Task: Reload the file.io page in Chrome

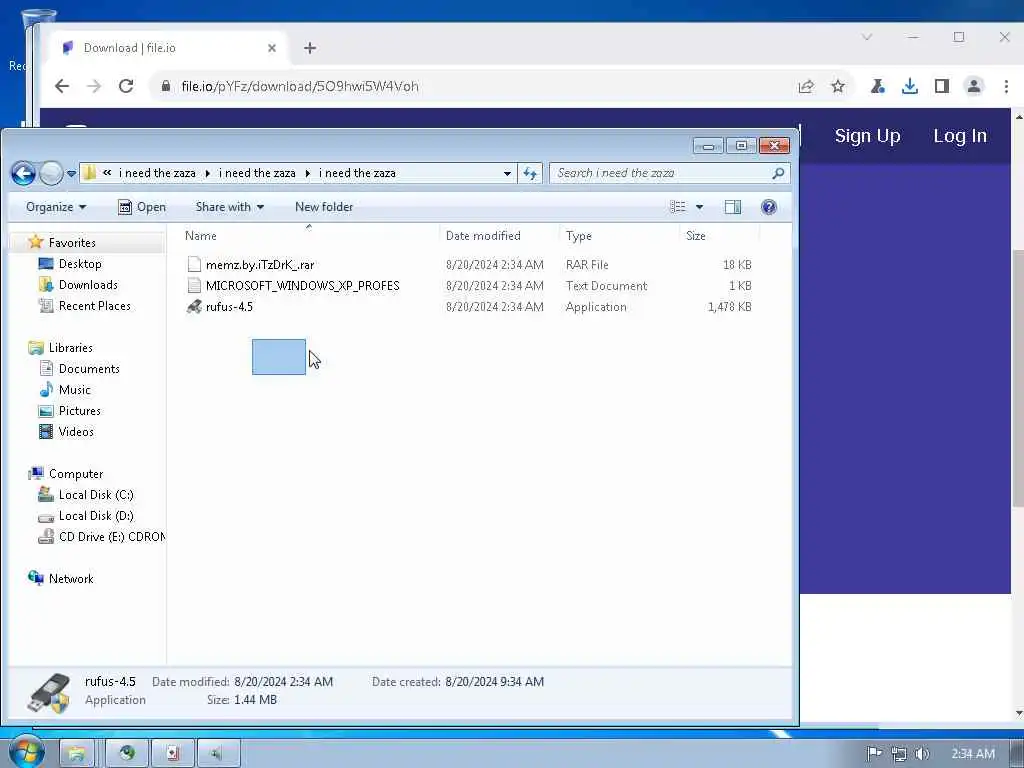Action: 126,86
